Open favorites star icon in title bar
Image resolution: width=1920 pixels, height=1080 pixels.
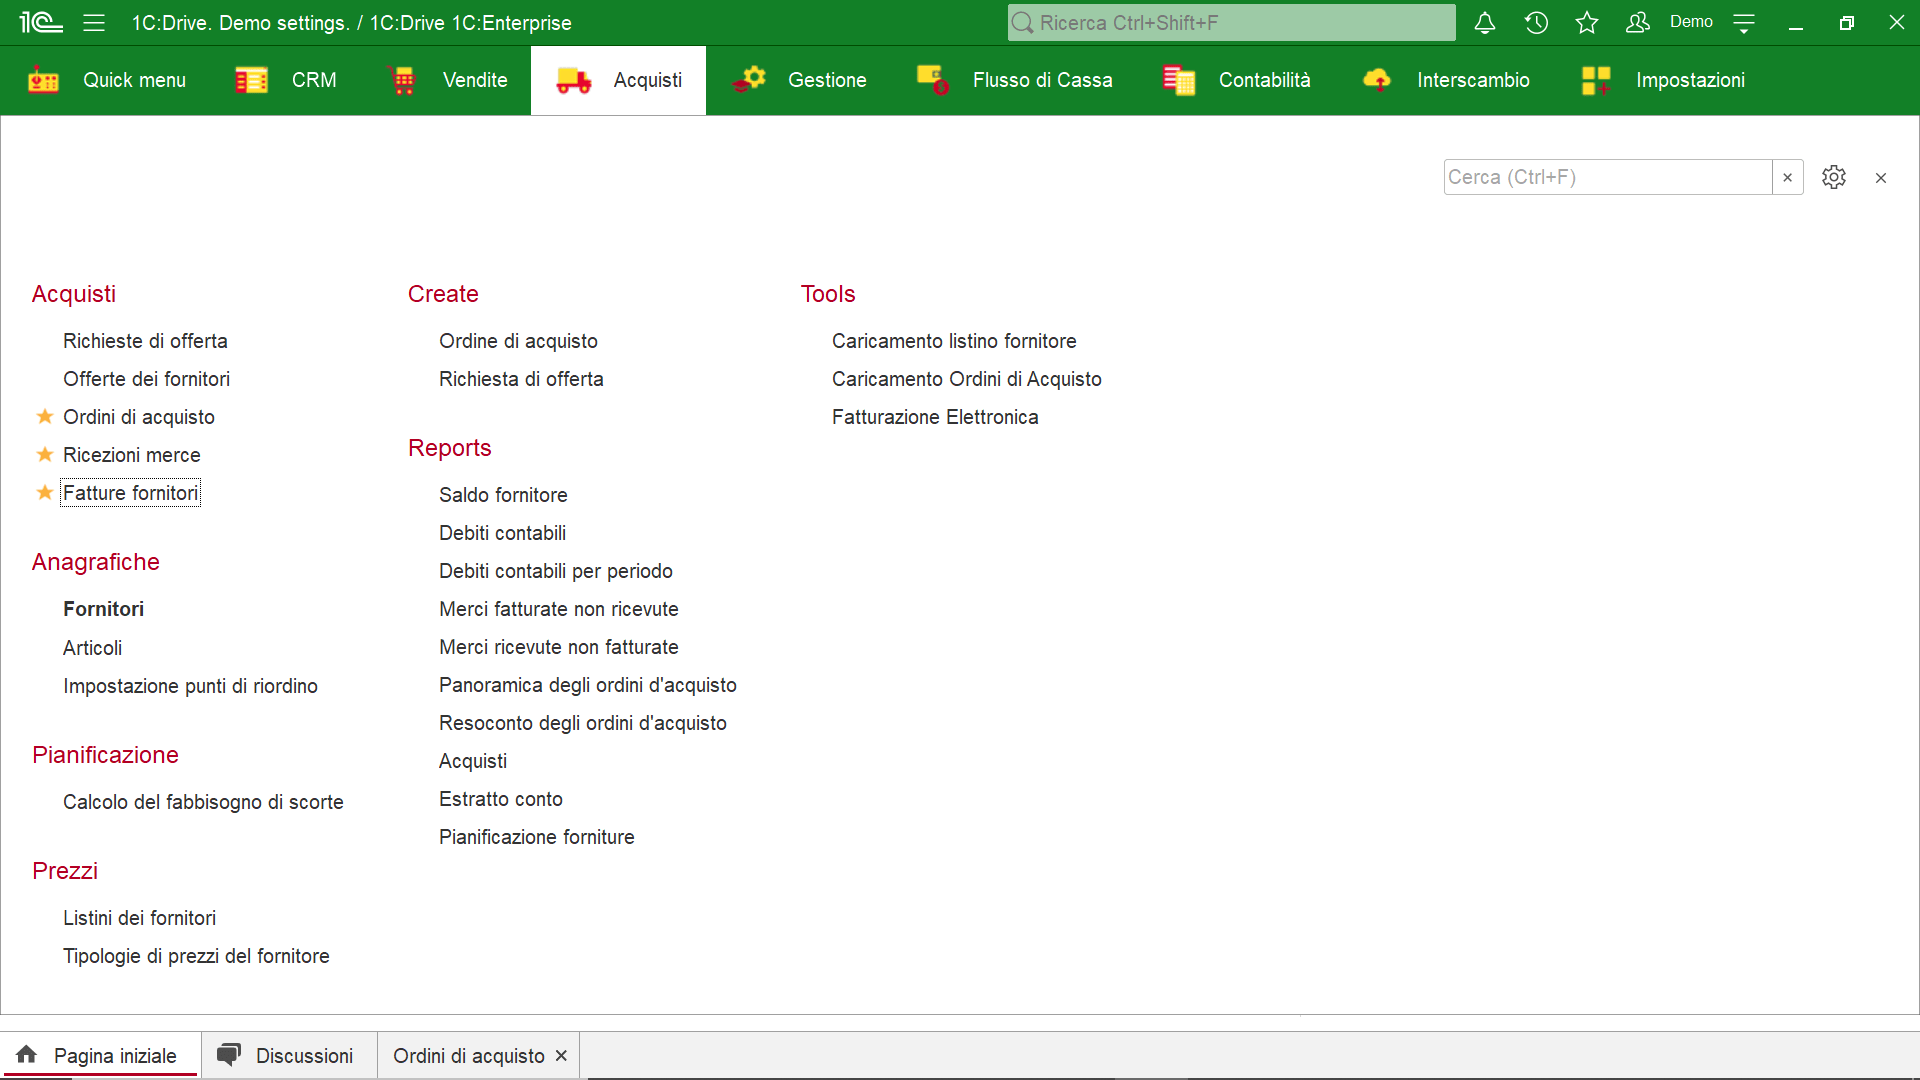1587,22
